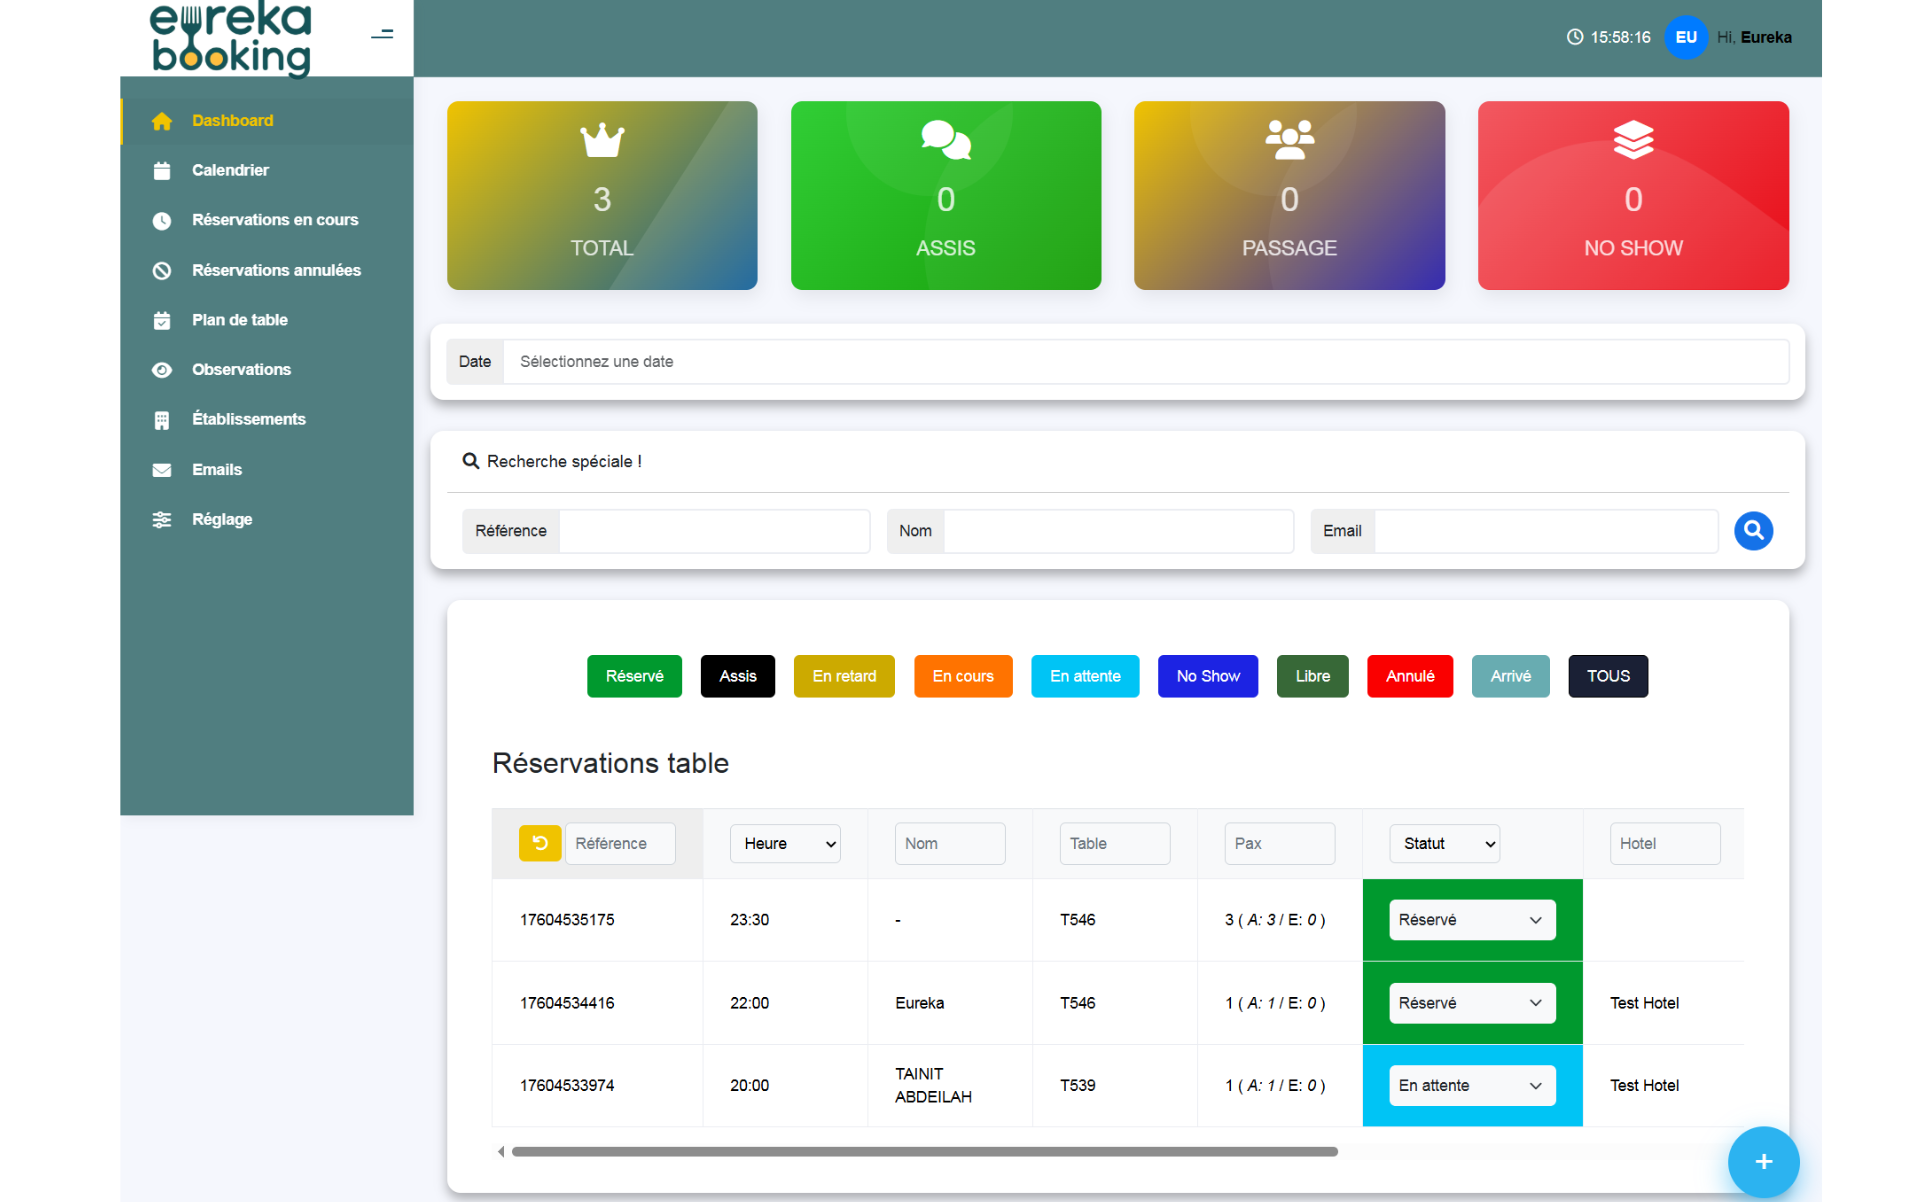This screenshot has width=1920, height=1202.
Task: Open Calendrier in the sidebar
Action: tap(230, 170)
